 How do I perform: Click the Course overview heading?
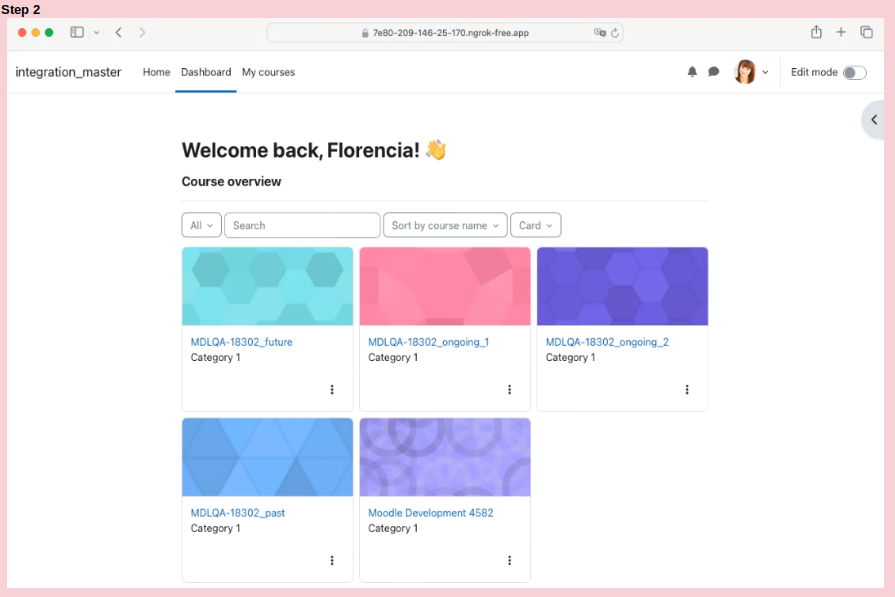pyautogui.click(x=231, y=181)
